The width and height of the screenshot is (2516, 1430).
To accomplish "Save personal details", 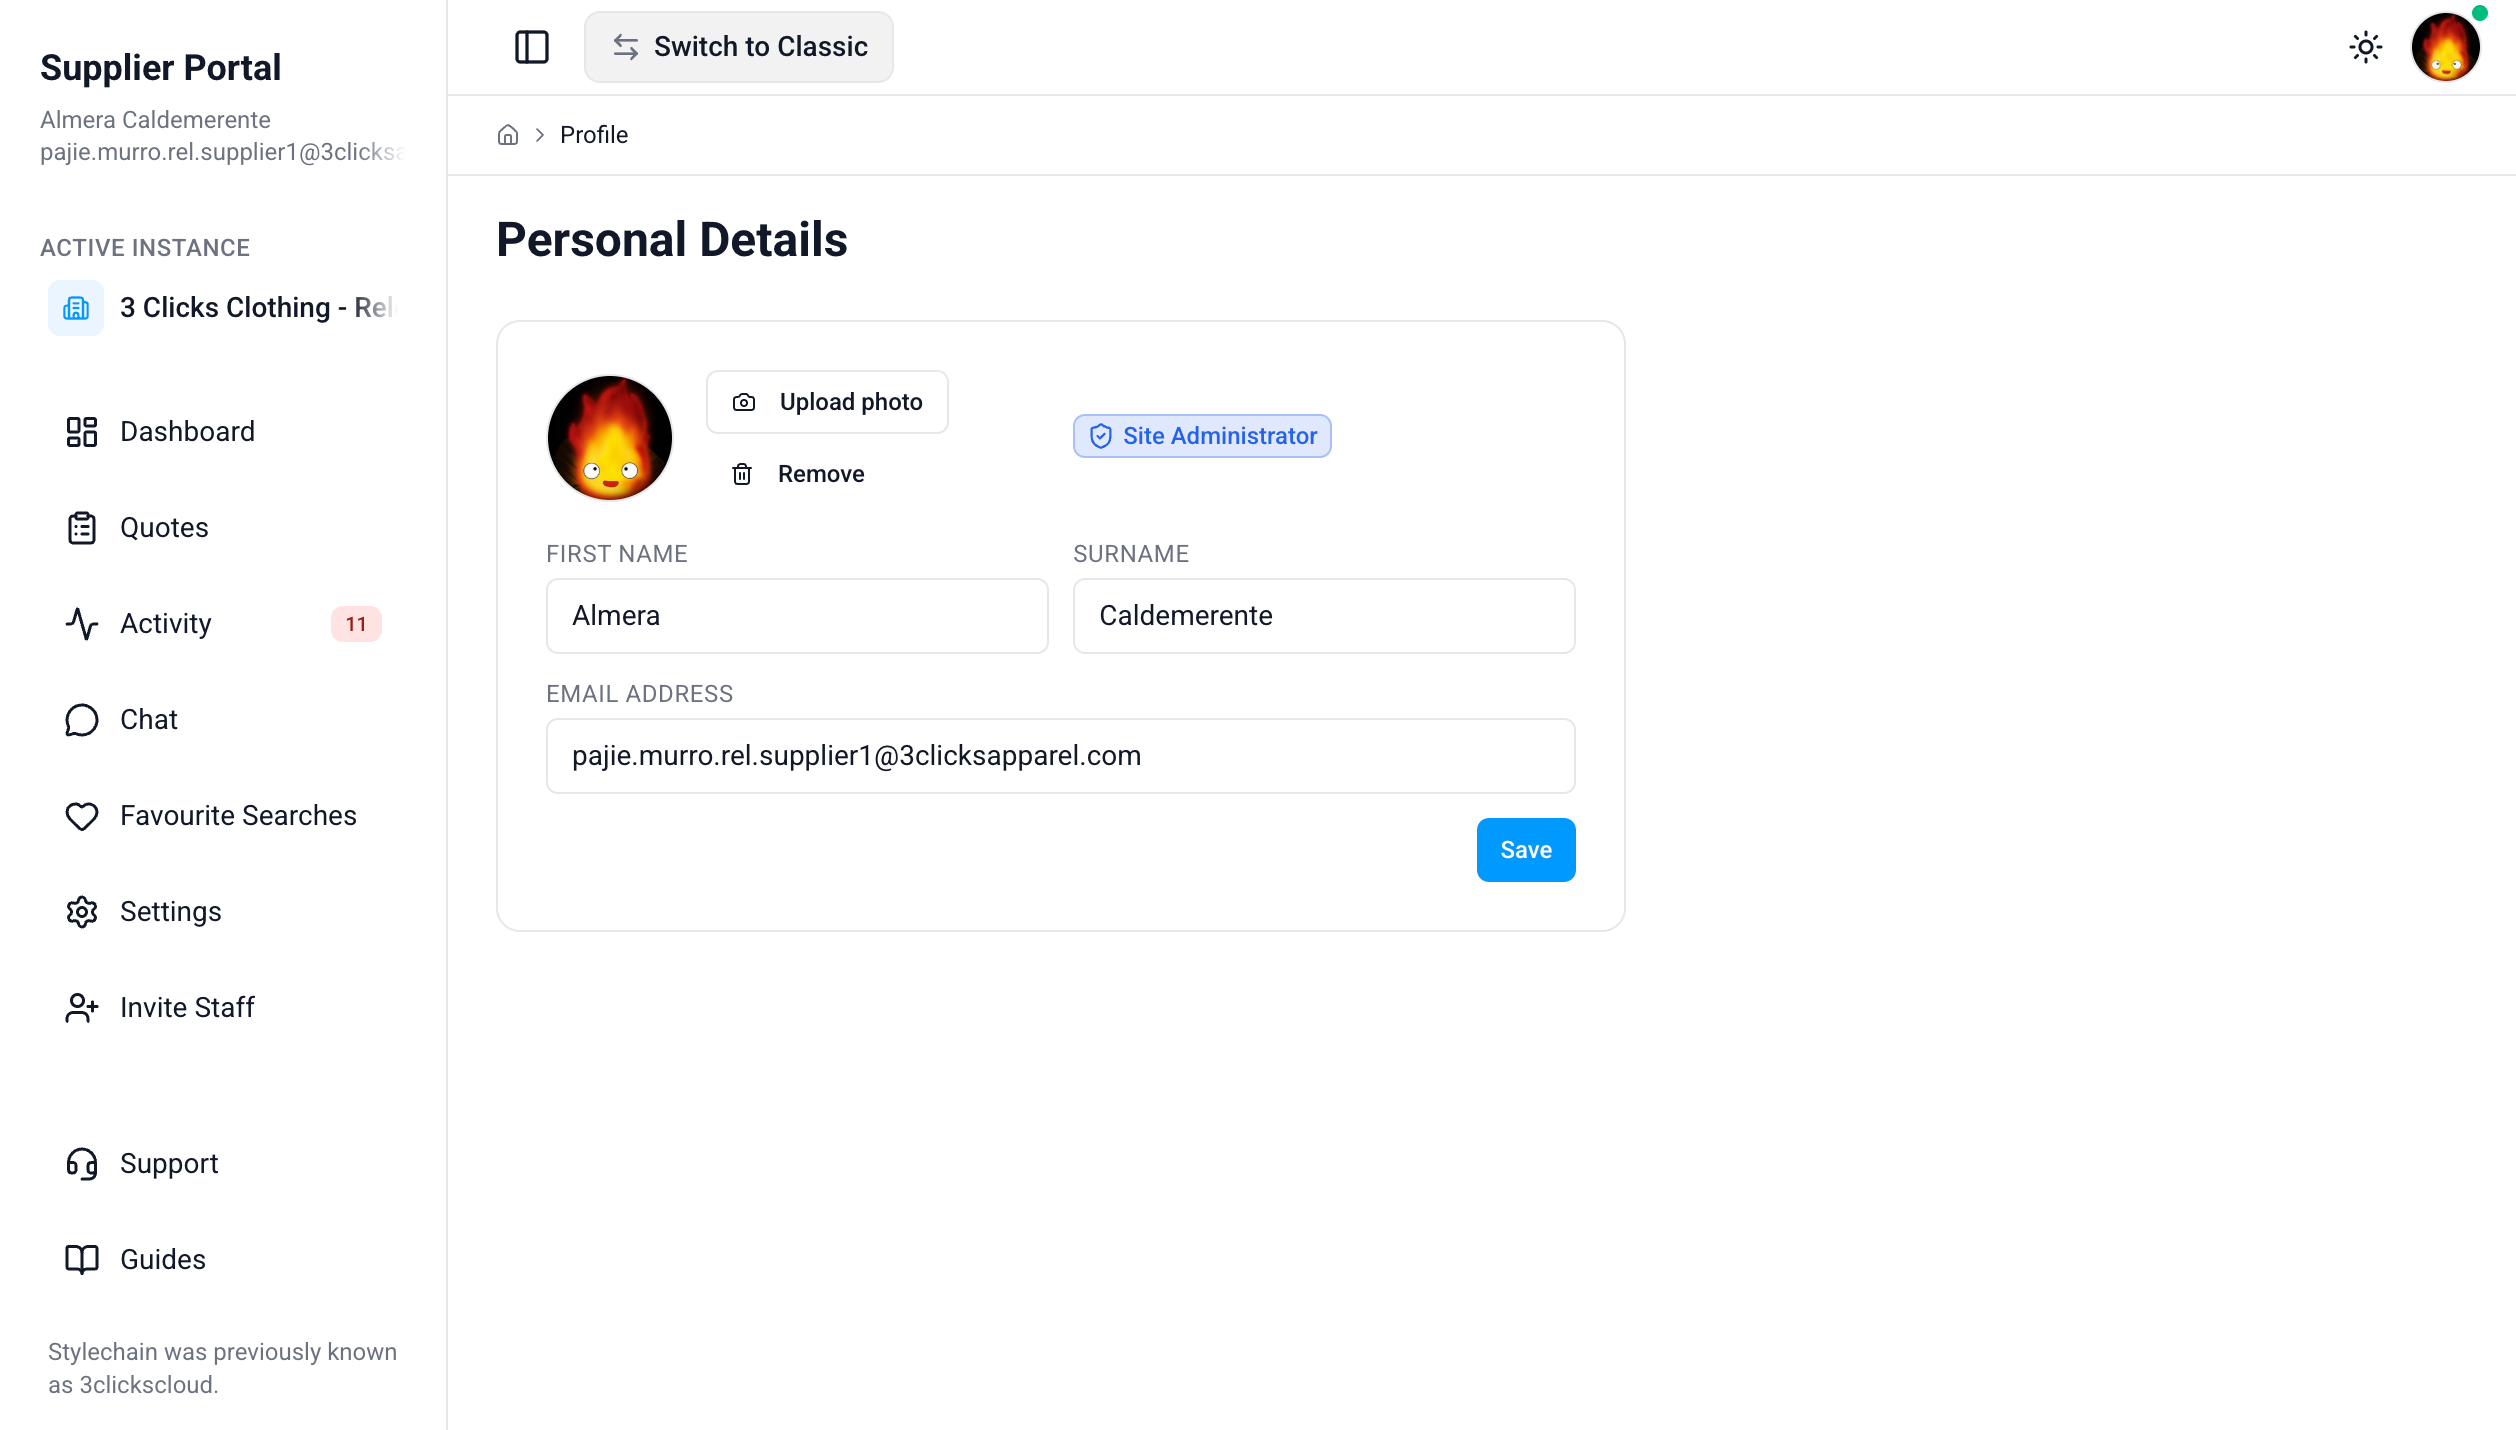I will pos(1526,850).
